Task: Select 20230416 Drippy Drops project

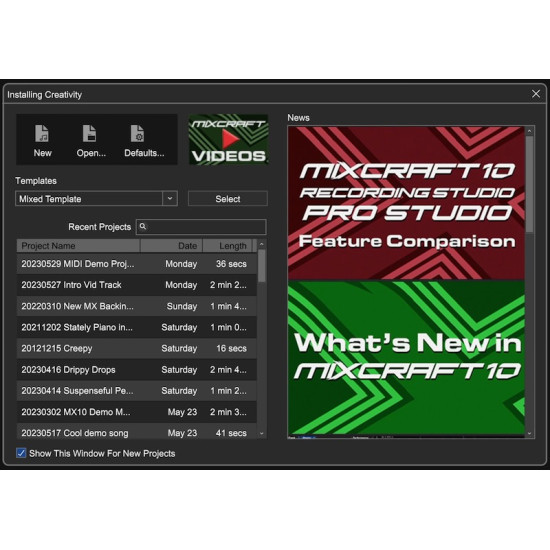Action: (x=137, y=370)
